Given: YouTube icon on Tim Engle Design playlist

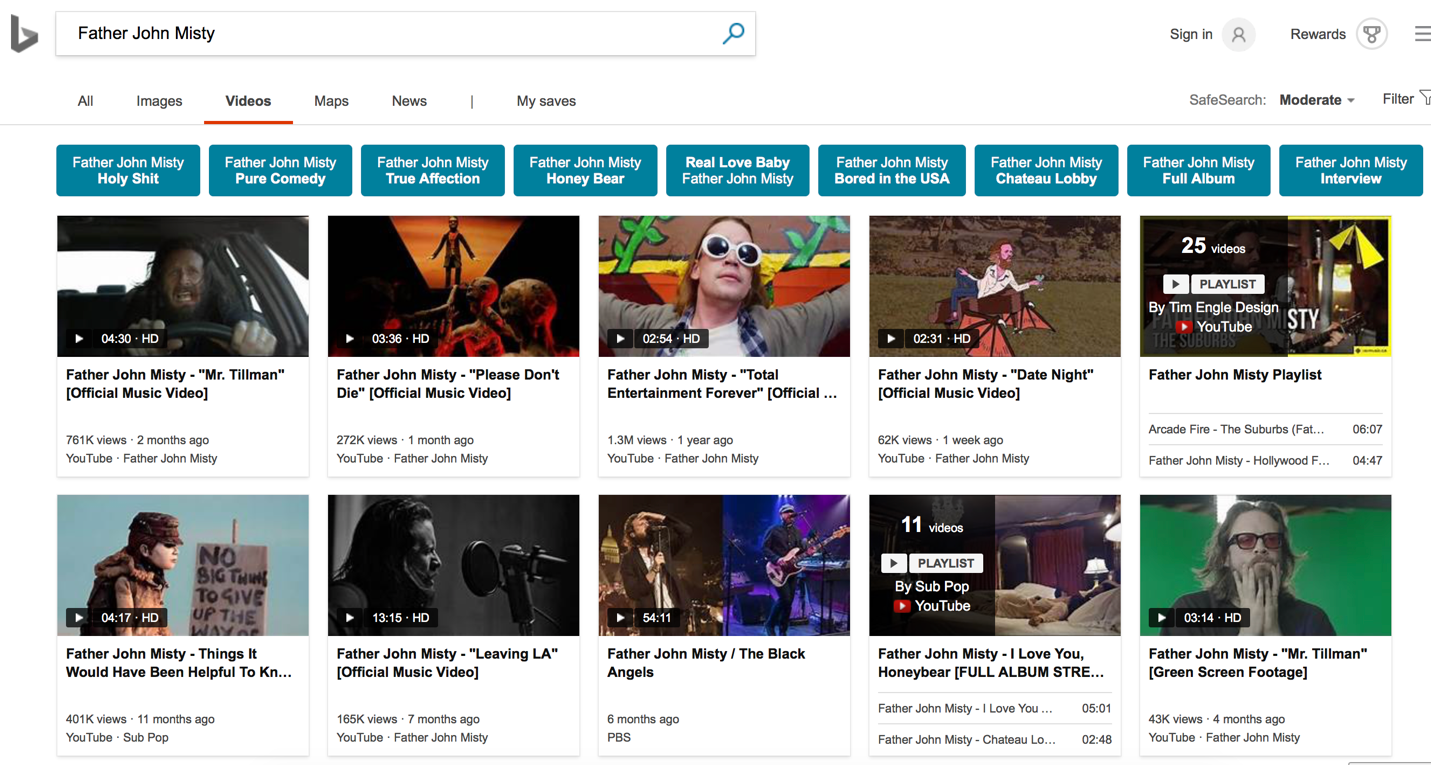Looking at the screenshot, I should pyautogui.click(x=1184, y=327).
